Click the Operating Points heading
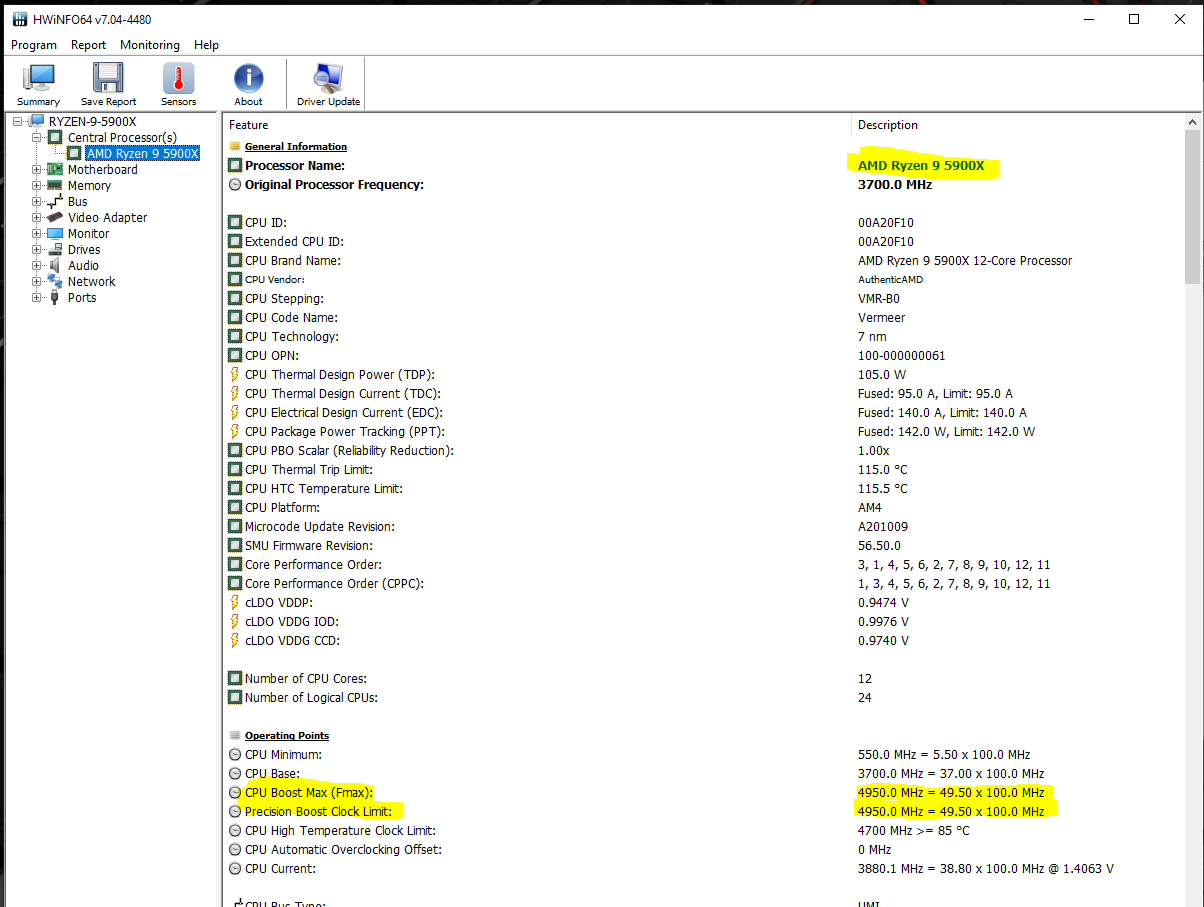Viewport: 1204px width, 907px height. coord(286,735)
